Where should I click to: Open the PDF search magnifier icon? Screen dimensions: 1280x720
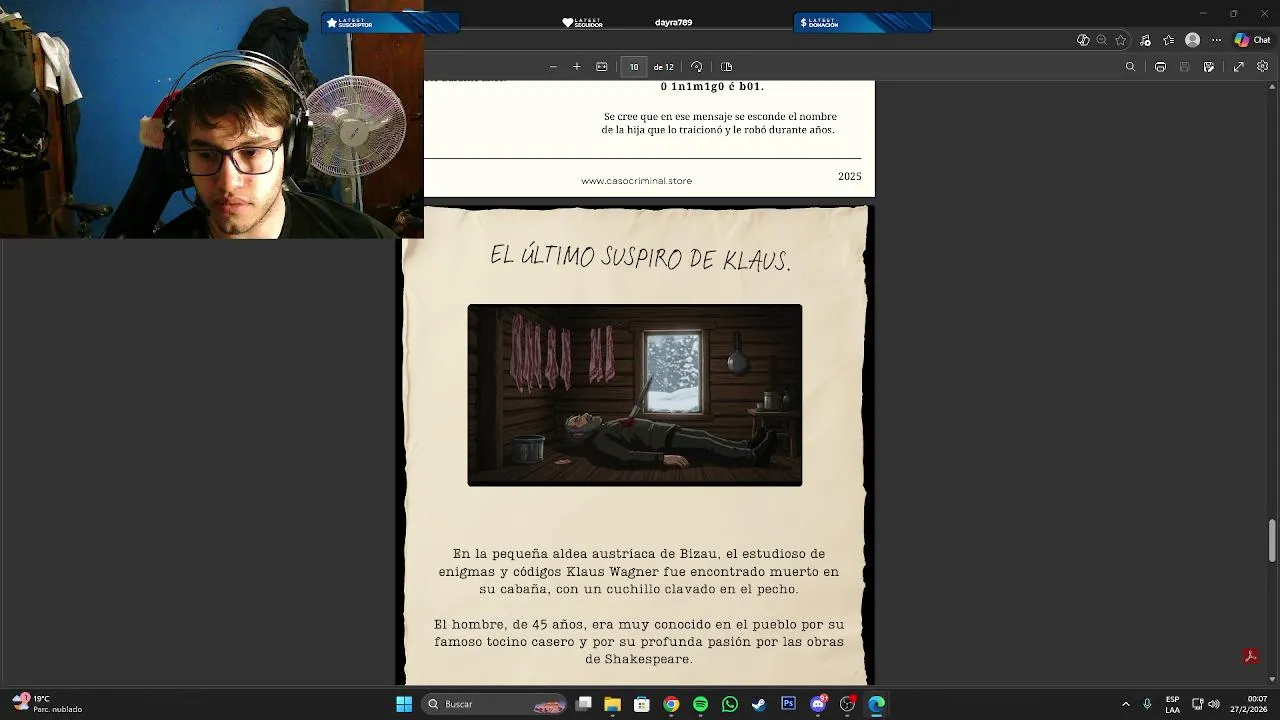(x=1131, y=67)
